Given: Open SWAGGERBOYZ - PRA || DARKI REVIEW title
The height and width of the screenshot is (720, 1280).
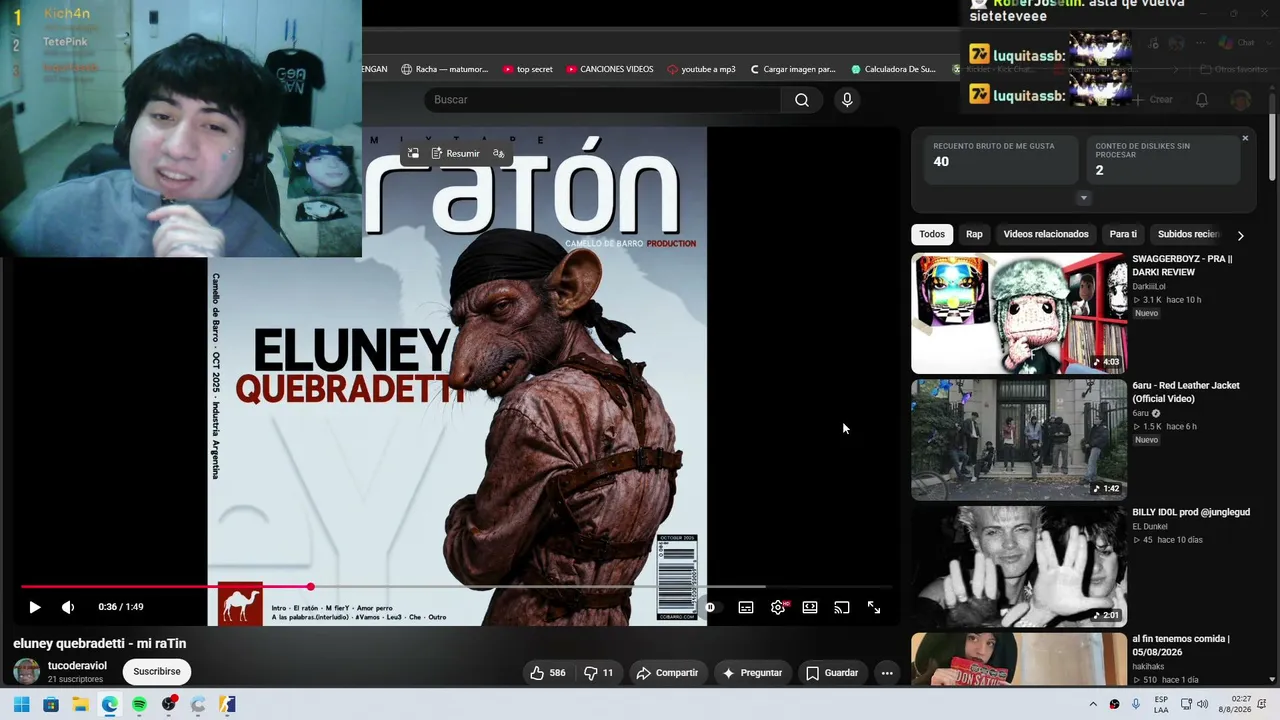Looking at the screenshot, I should coord(1182,265).
